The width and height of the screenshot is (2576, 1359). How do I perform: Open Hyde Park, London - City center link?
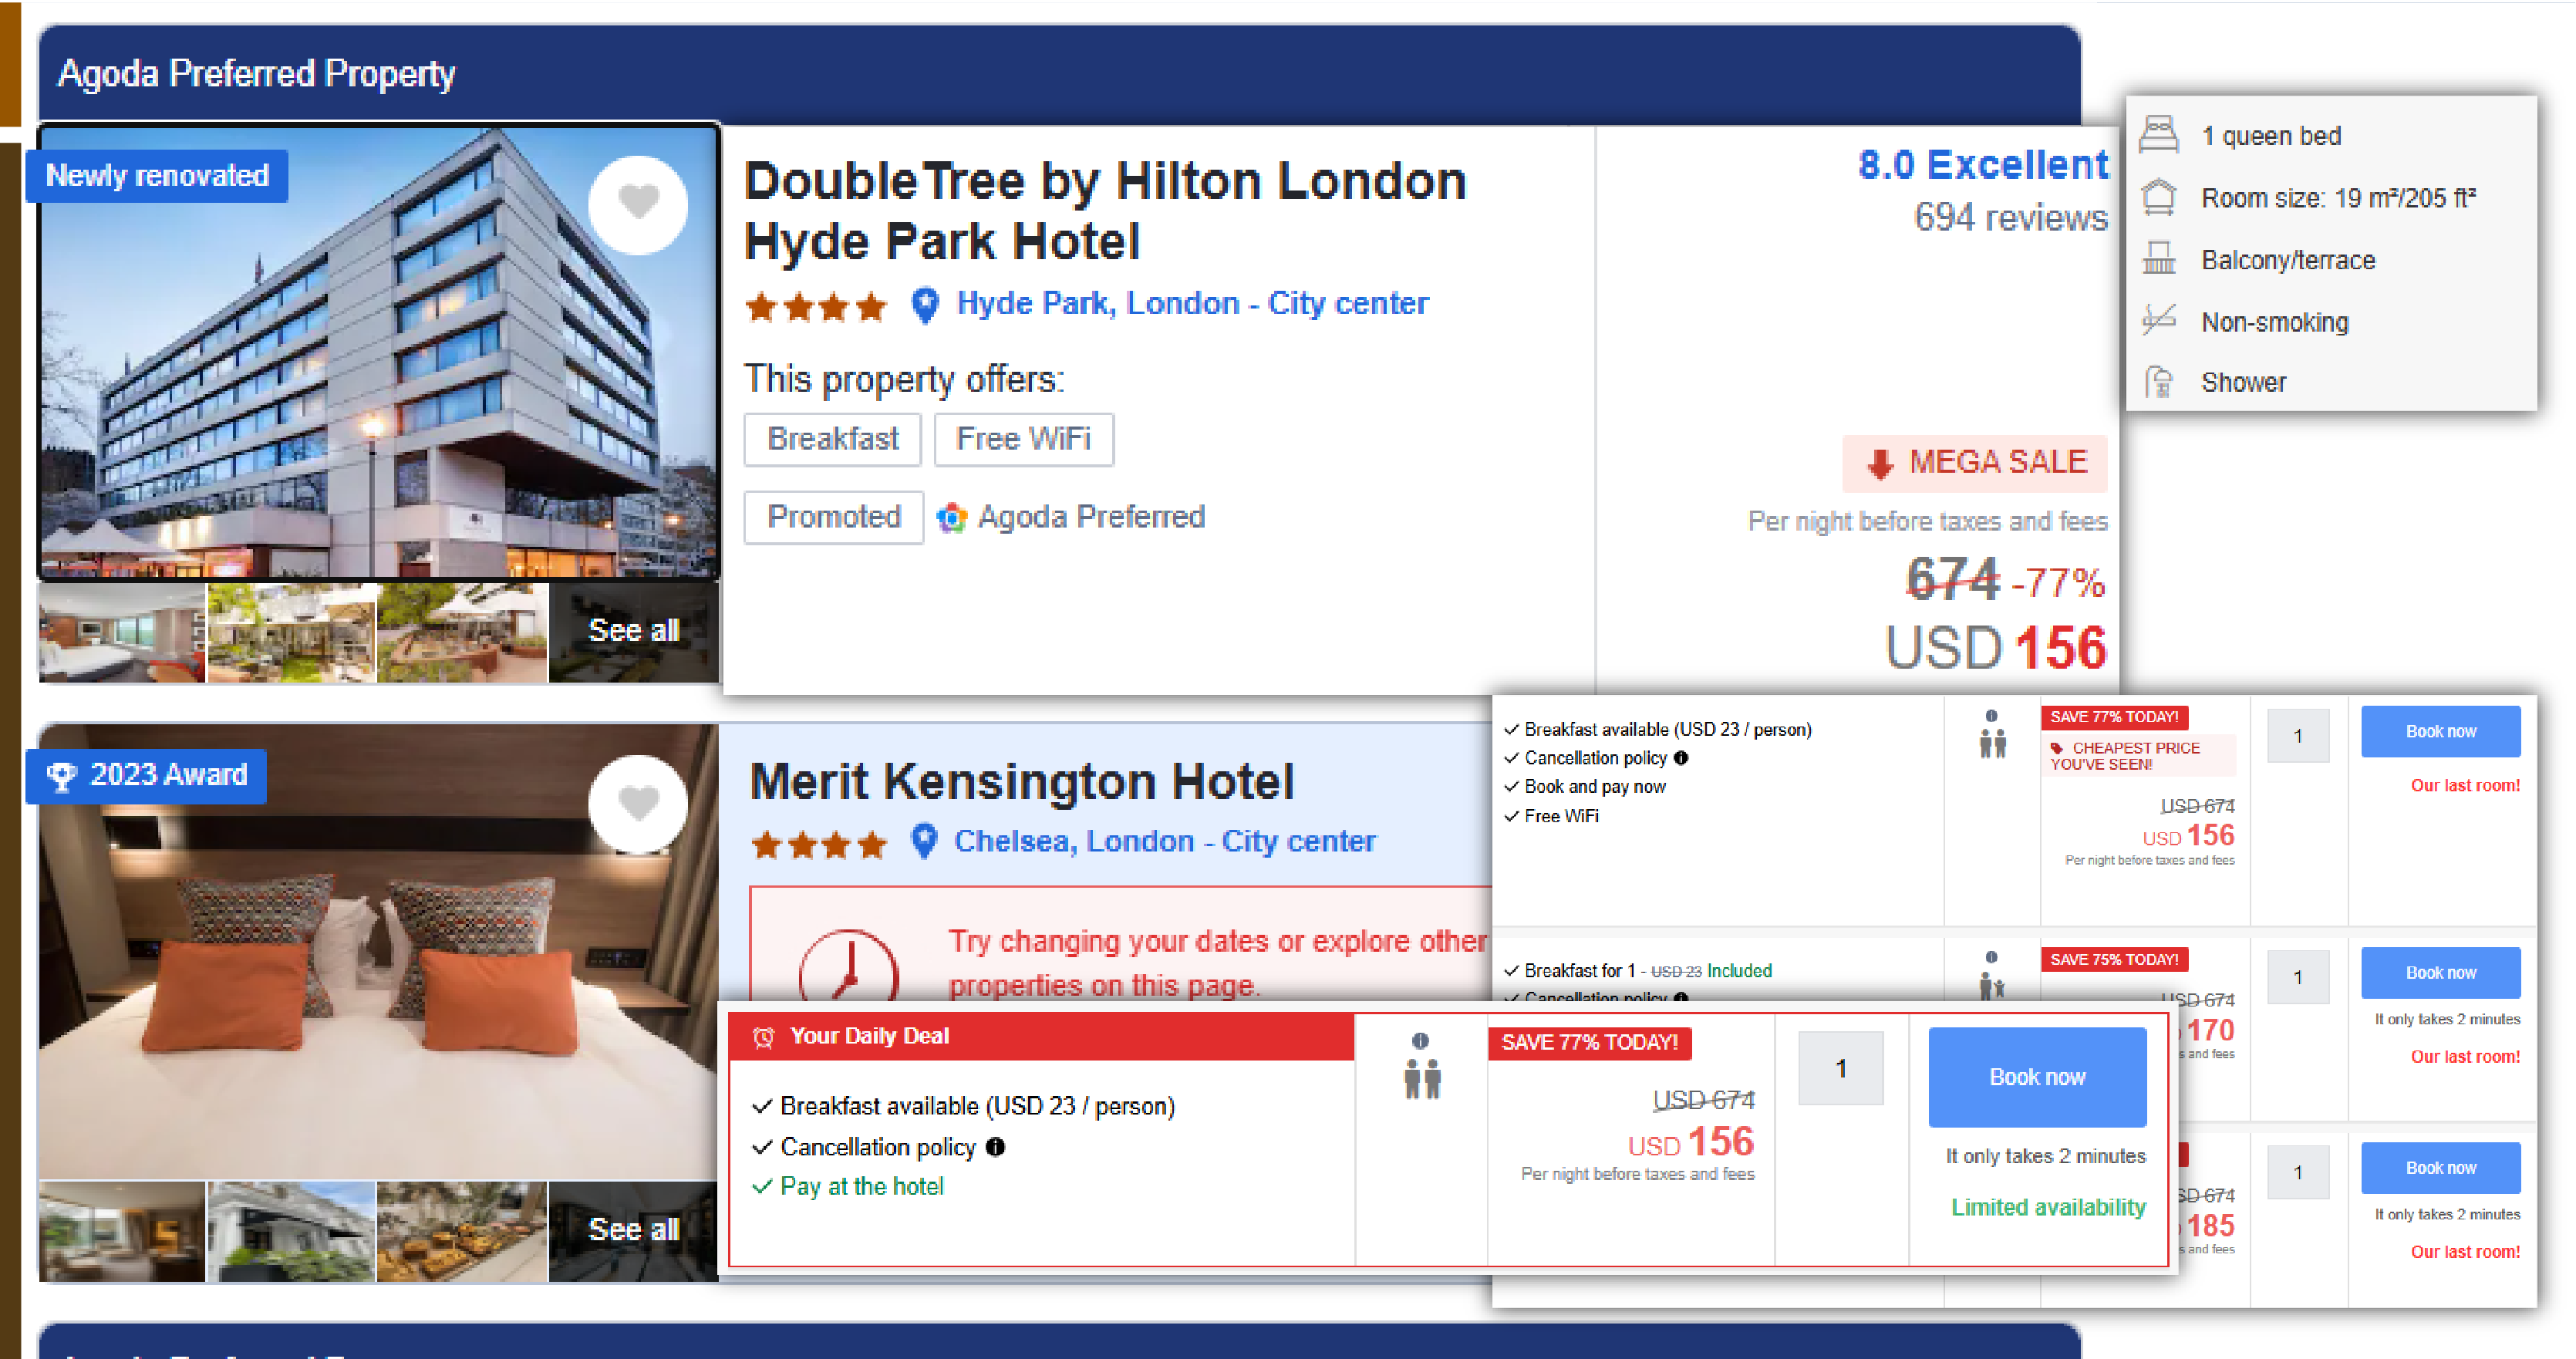[x=1192, y=304]
